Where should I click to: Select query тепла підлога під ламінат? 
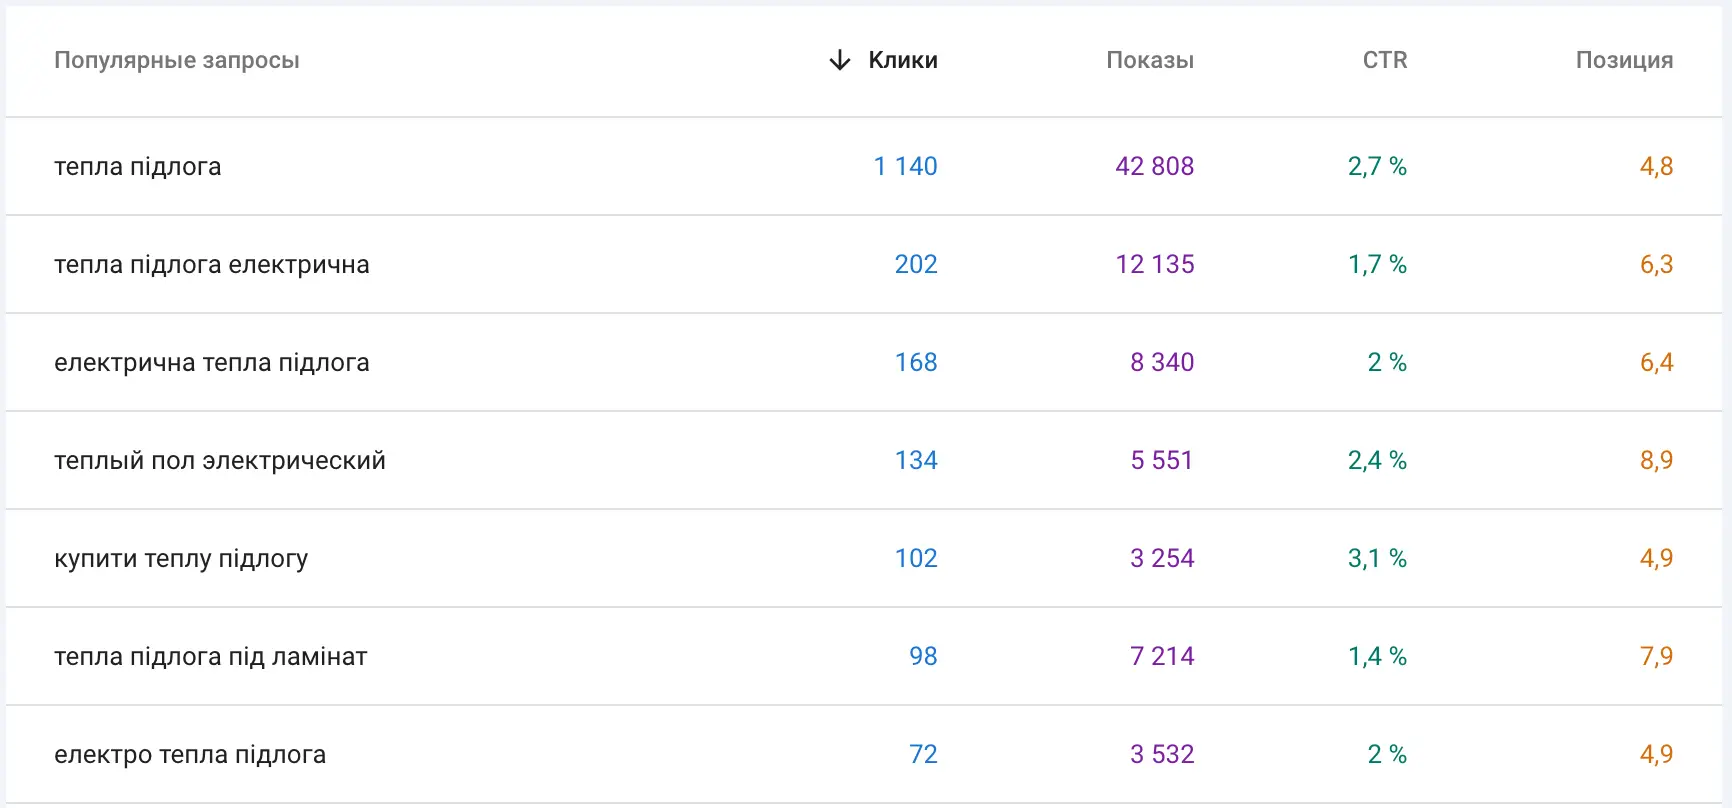click(210, 656)
